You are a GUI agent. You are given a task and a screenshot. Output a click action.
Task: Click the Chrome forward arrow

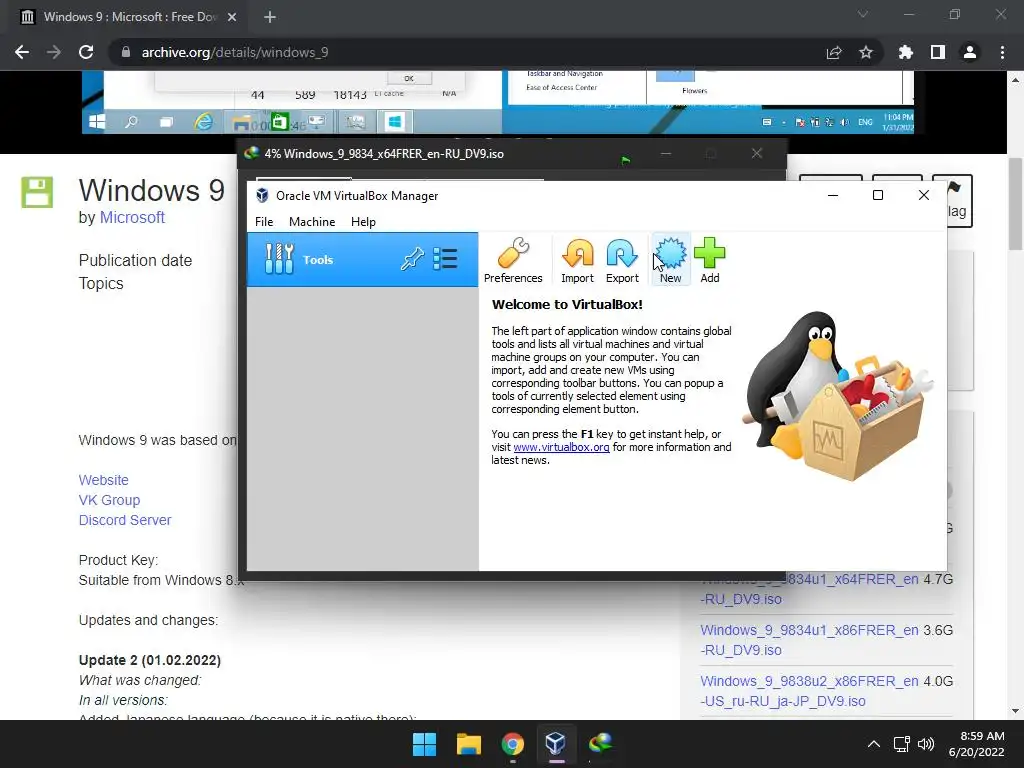pyautogui.click(x=54, y=52)
